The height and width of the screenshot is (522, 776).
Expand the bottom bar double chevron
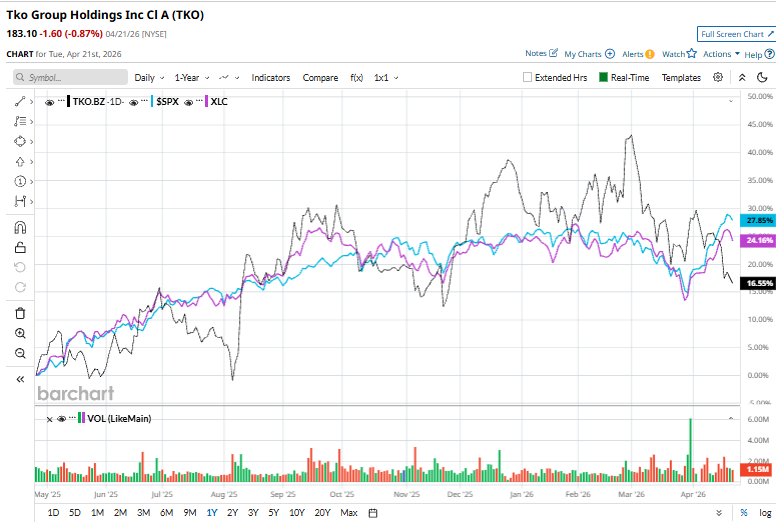pyautogui.click(x=719, y=513)
